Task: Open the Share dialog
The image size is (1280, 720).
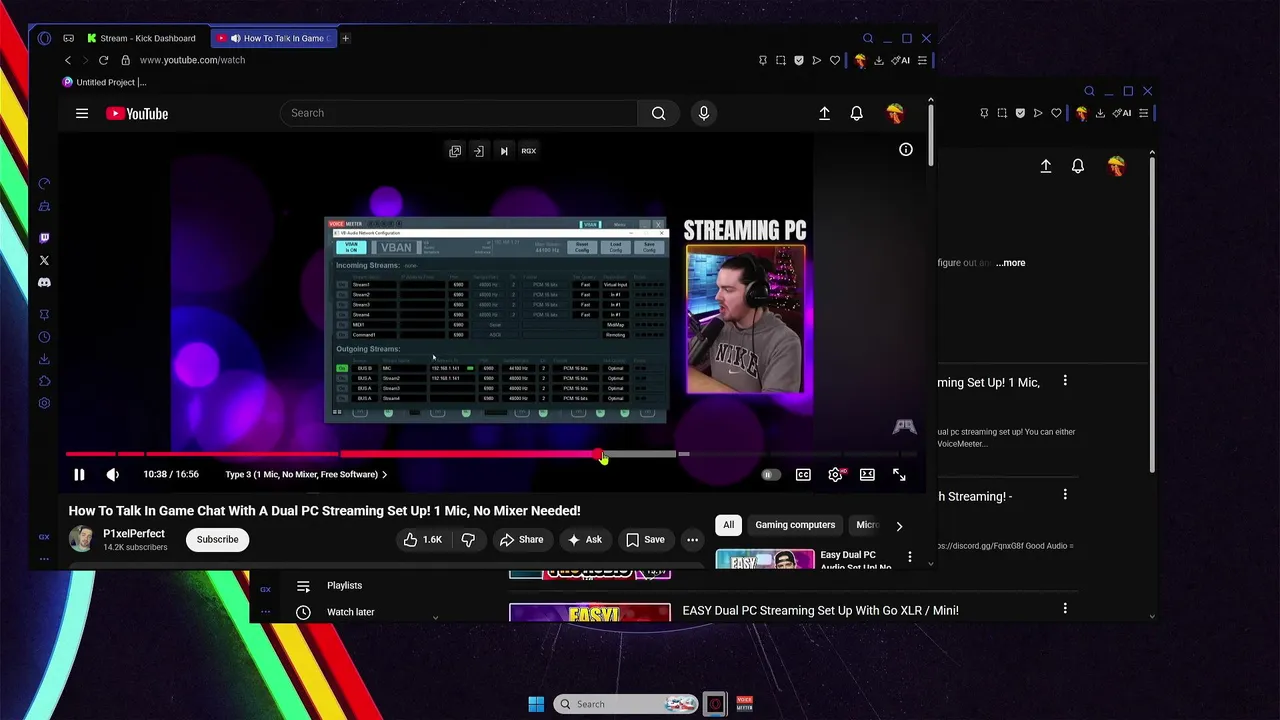Action: tap(522, 540)
